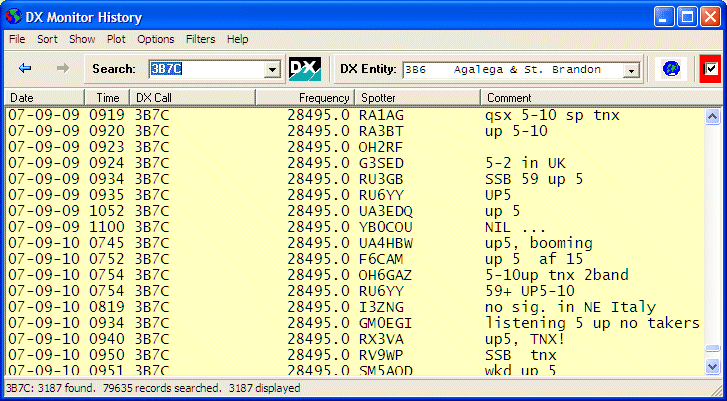Click the globe map icon
727x401 pixels.
[671, 69]
